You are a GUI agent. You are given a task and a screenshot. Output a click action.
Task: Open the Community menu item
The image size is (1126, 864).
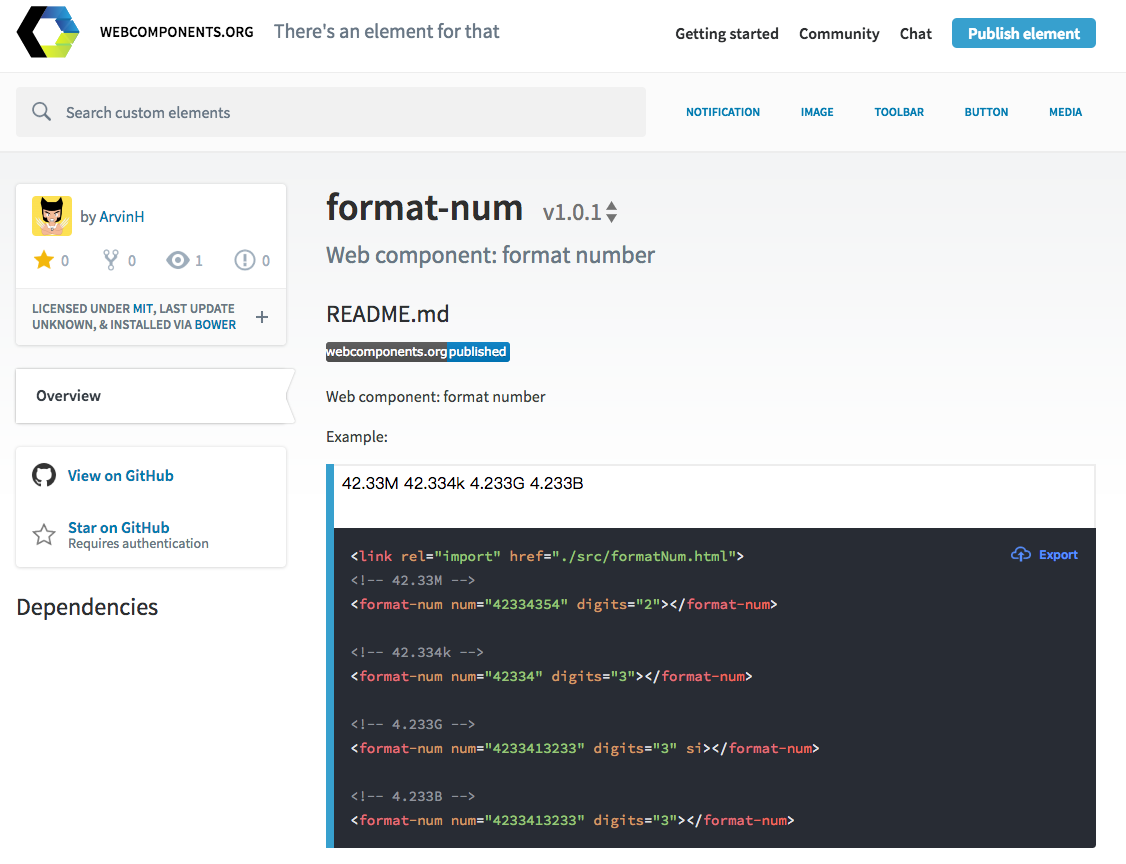click(x=839, y=34)
